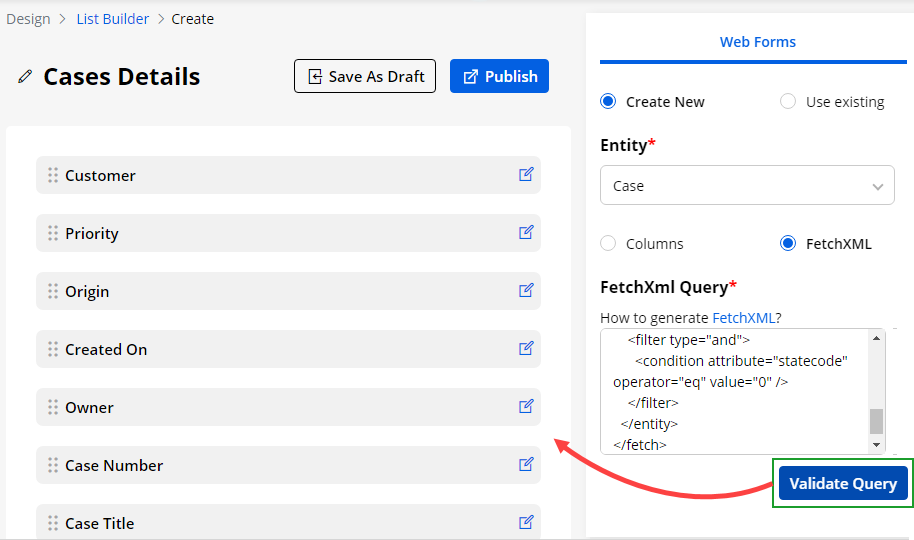914x540 pixels.
Task: Click the Validate Query button
Action: 843,484
